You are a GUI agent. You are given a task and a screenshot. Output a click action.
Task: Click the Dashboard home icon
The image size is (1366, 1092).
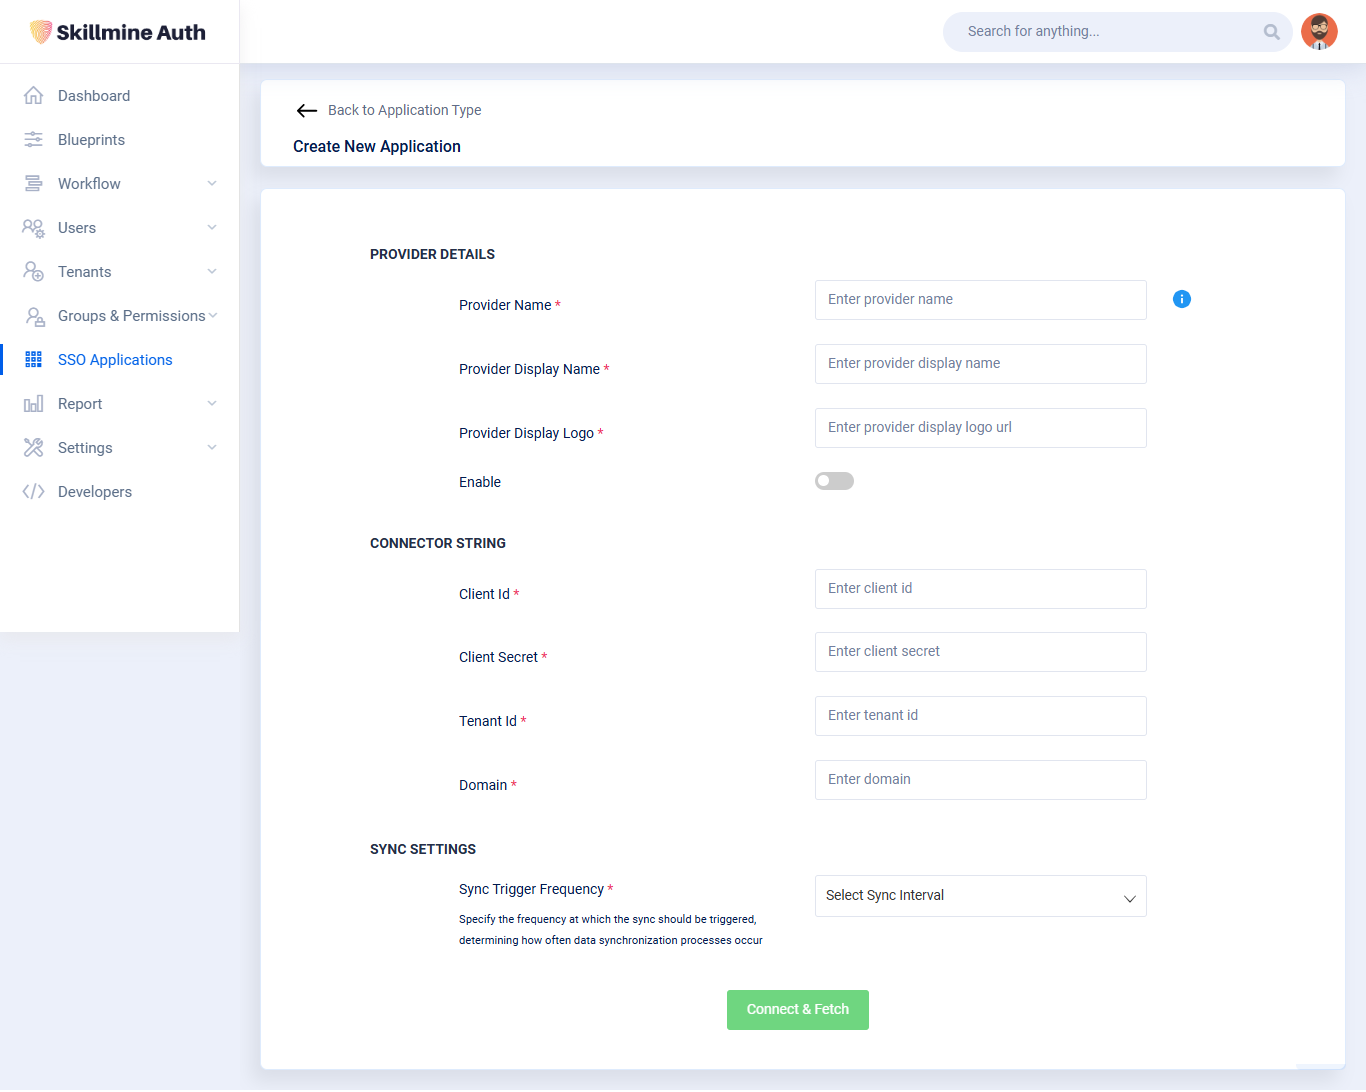coord(33,96)
